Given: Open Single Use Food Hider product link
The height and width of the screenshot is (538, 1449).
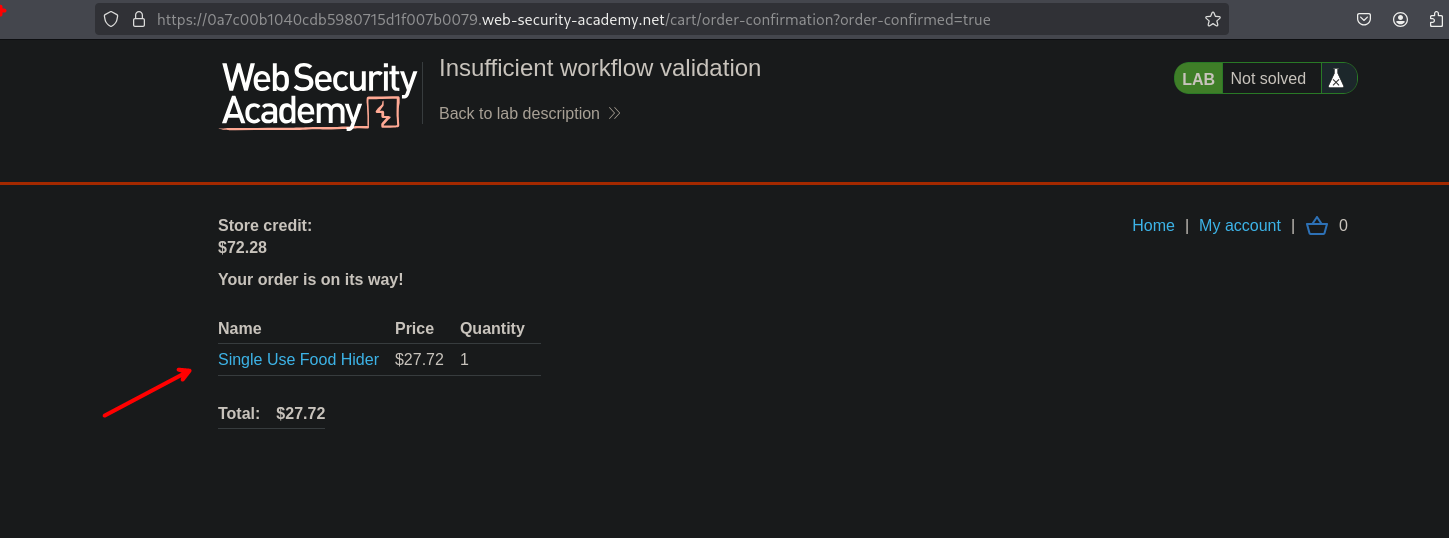Looking at the screenshot, I should 298,360.
